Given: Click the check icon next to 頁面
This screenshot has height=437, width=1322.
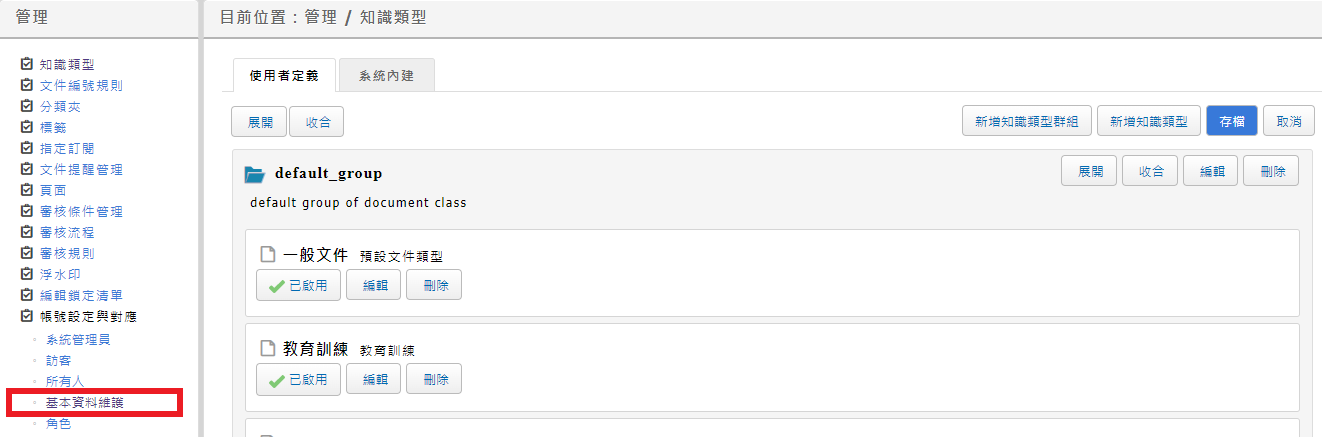Looking at the screenshot, I should click(x=27, y=190).
